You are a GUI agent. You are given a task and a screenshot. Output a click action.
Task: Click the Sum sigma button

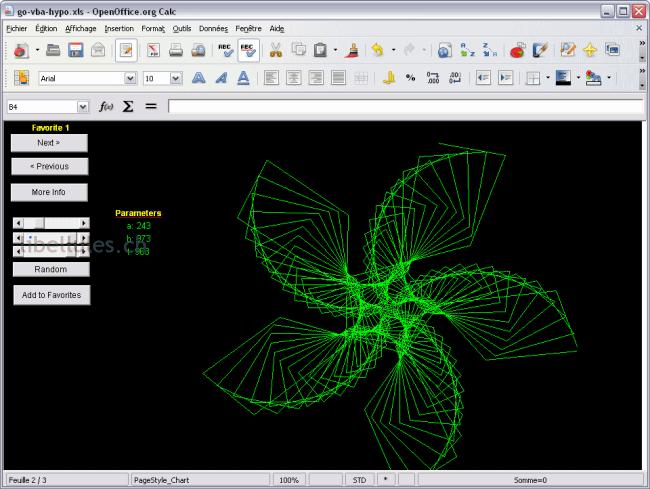click(x=128, y=107)
